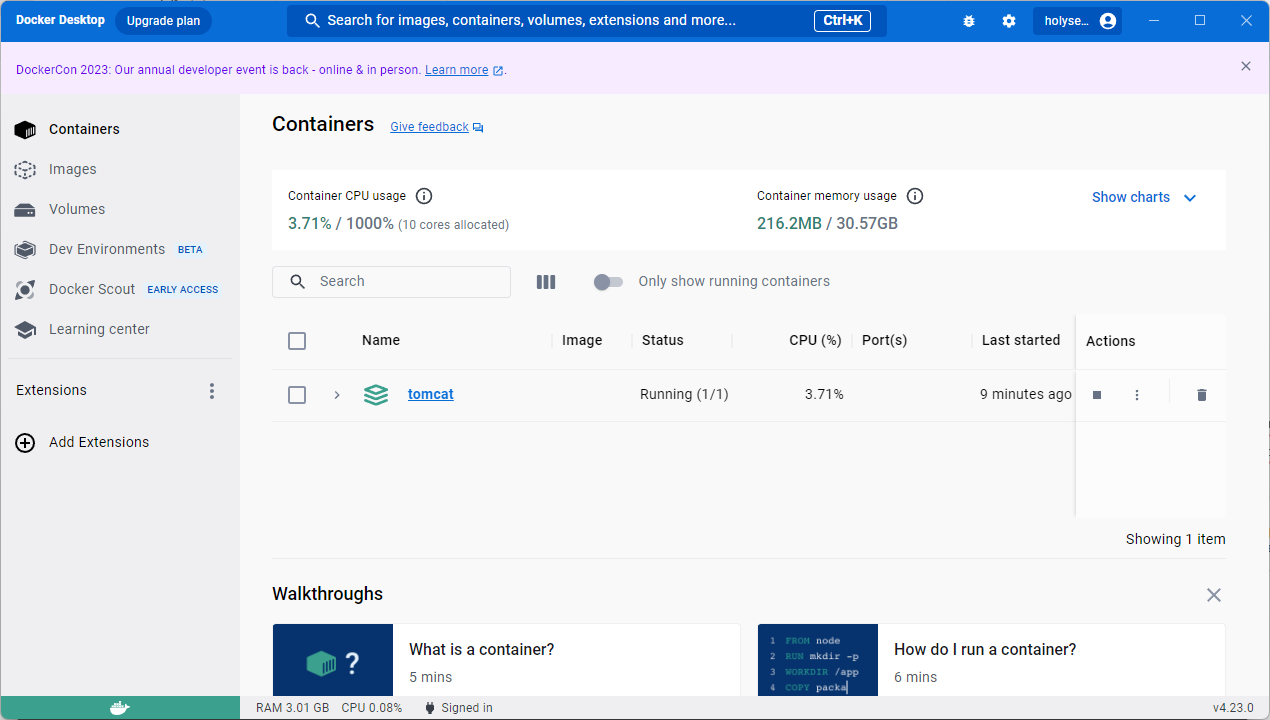Click the Ctrl+K shortcut badge
1270x720 pixels.
pos(842,21)
